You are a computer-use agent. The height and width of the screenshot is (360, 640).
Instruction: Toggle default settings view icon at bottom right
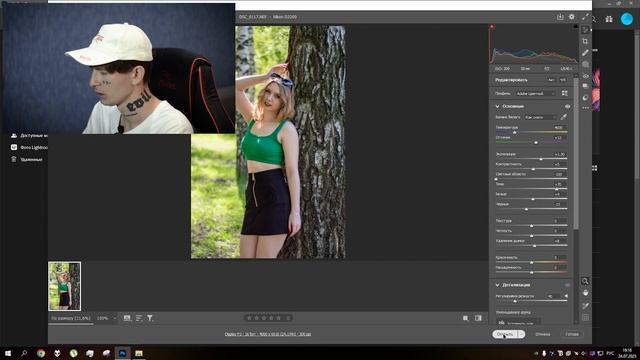point(478,318)
